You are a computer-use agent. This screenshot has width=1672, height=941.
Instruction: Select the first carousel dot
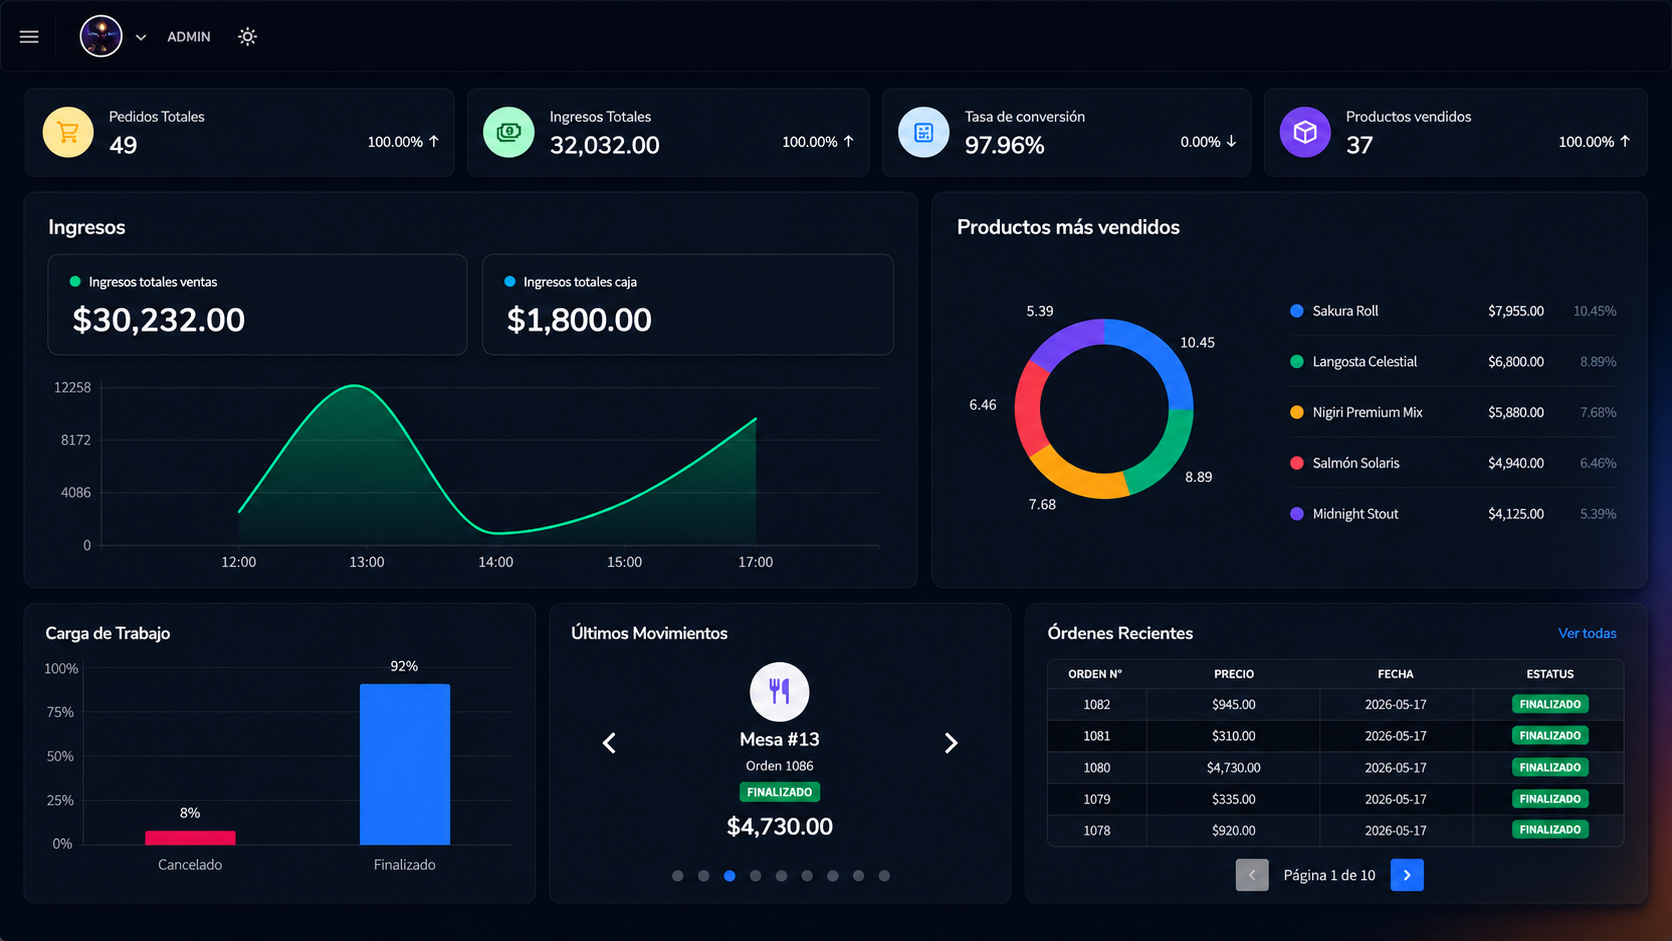(x=678, y=876)
